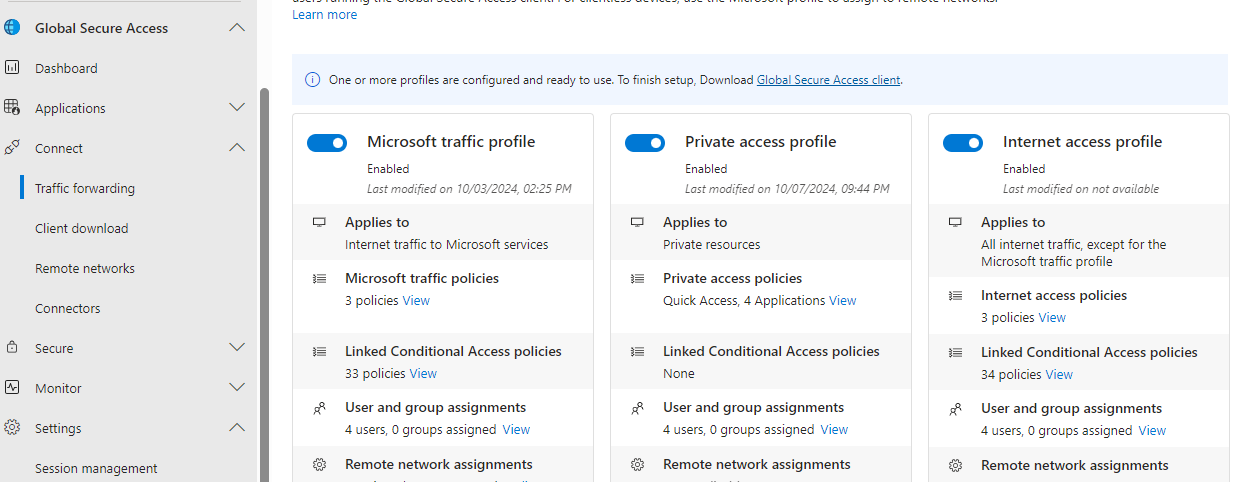Image resolution: width=1242 pixels, height=482 pixels.
Task: Open Client download page
Action: click(82, 228)
